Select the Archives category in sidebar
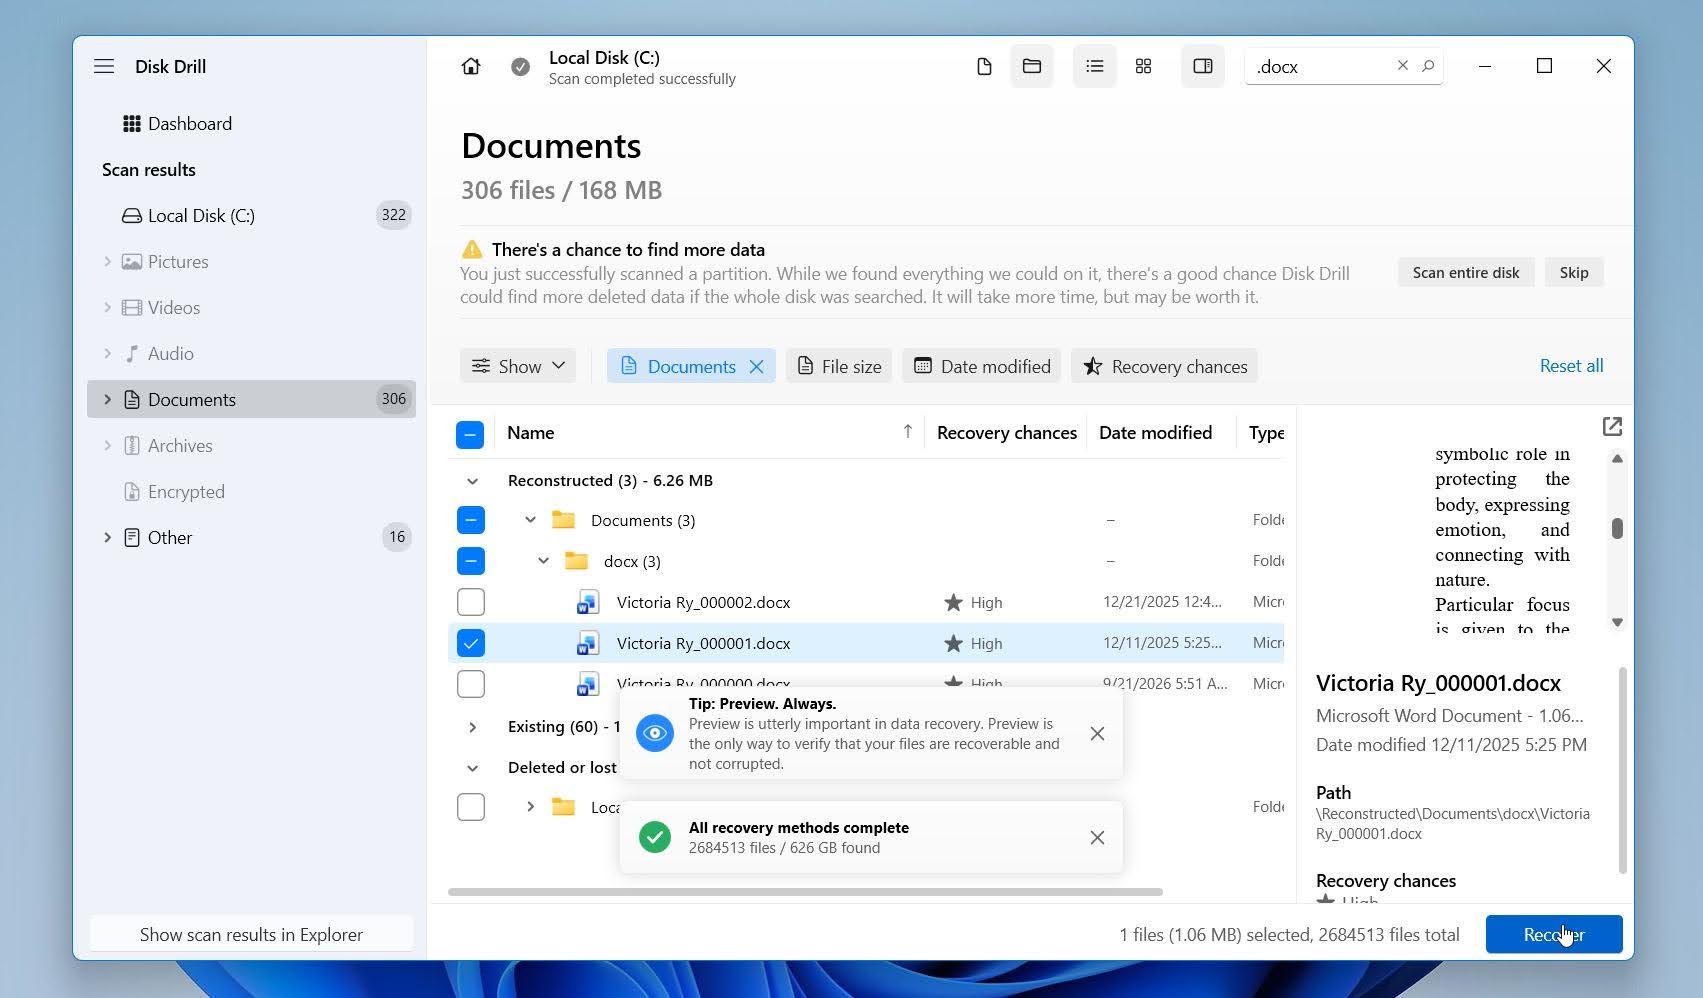The width and height of the screenshot is (1703, 998). (251, 446)
